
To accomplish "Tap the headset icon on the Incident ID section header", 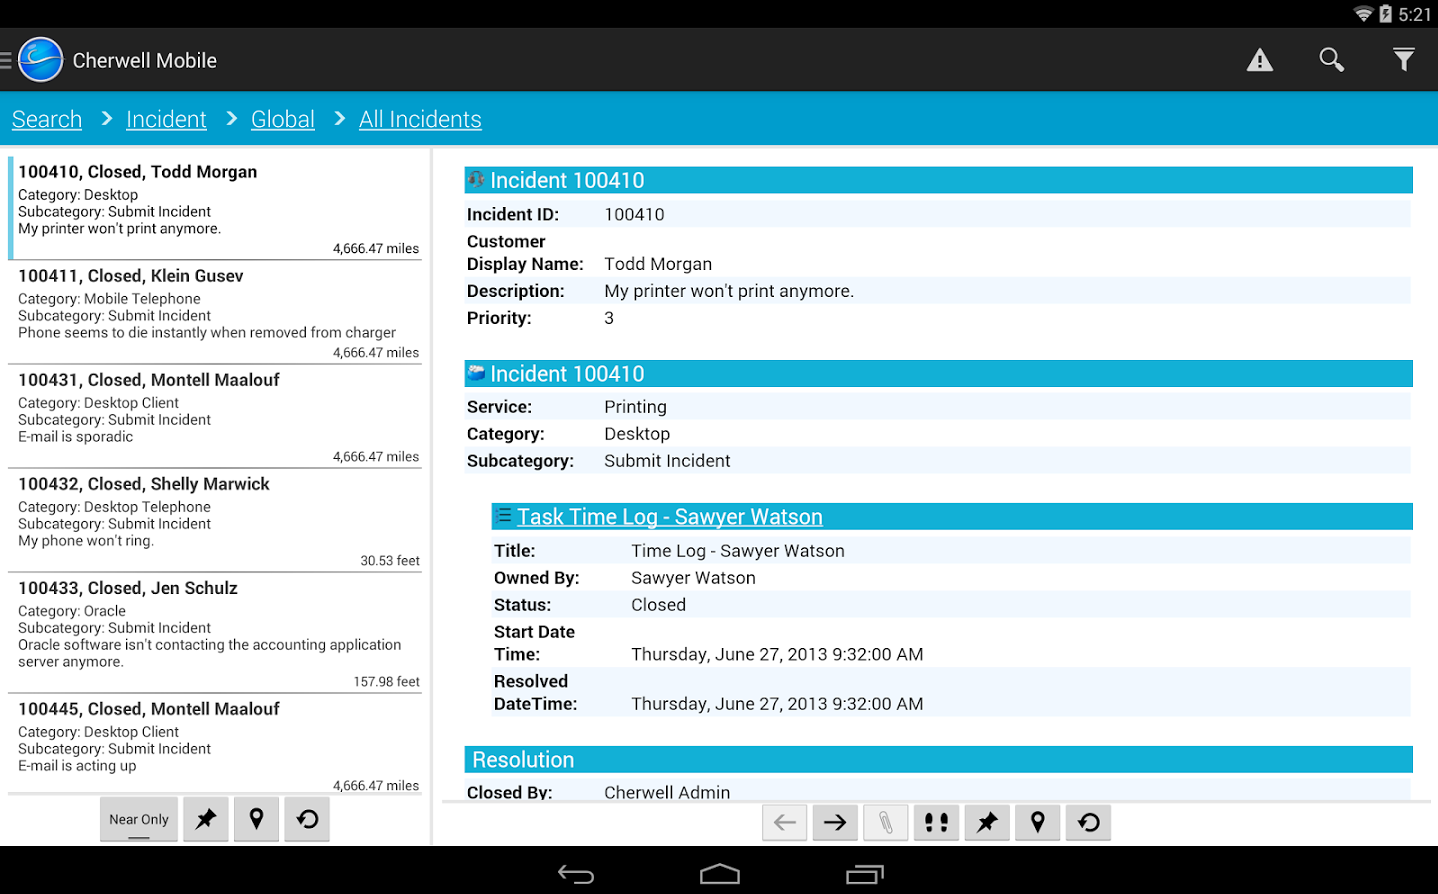I will tap(476, 180).
